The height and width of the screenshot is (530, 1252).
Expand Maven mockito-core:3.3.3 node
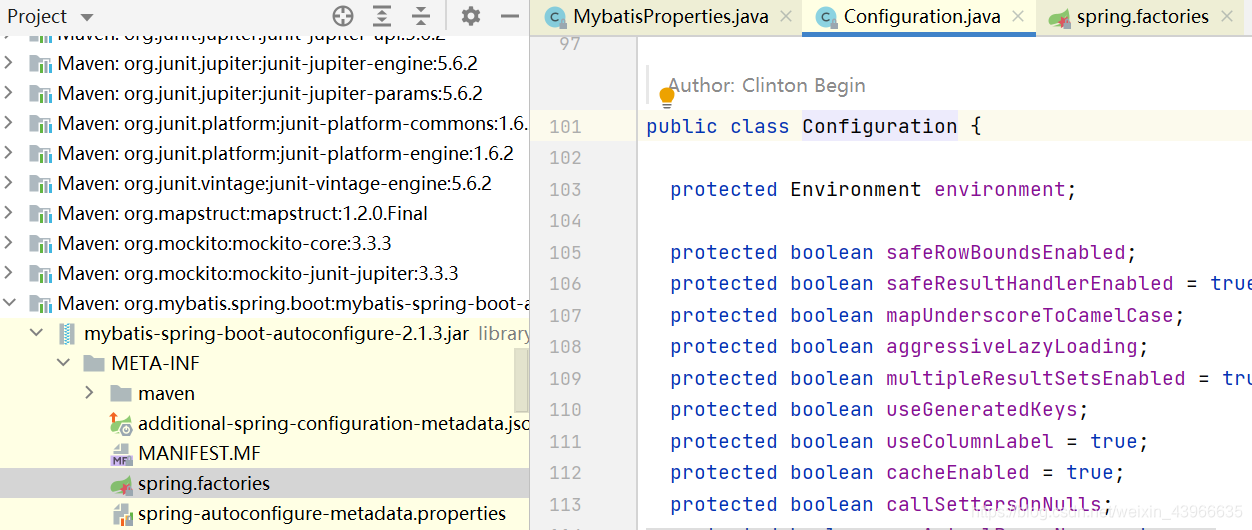[x=9, y=243]
